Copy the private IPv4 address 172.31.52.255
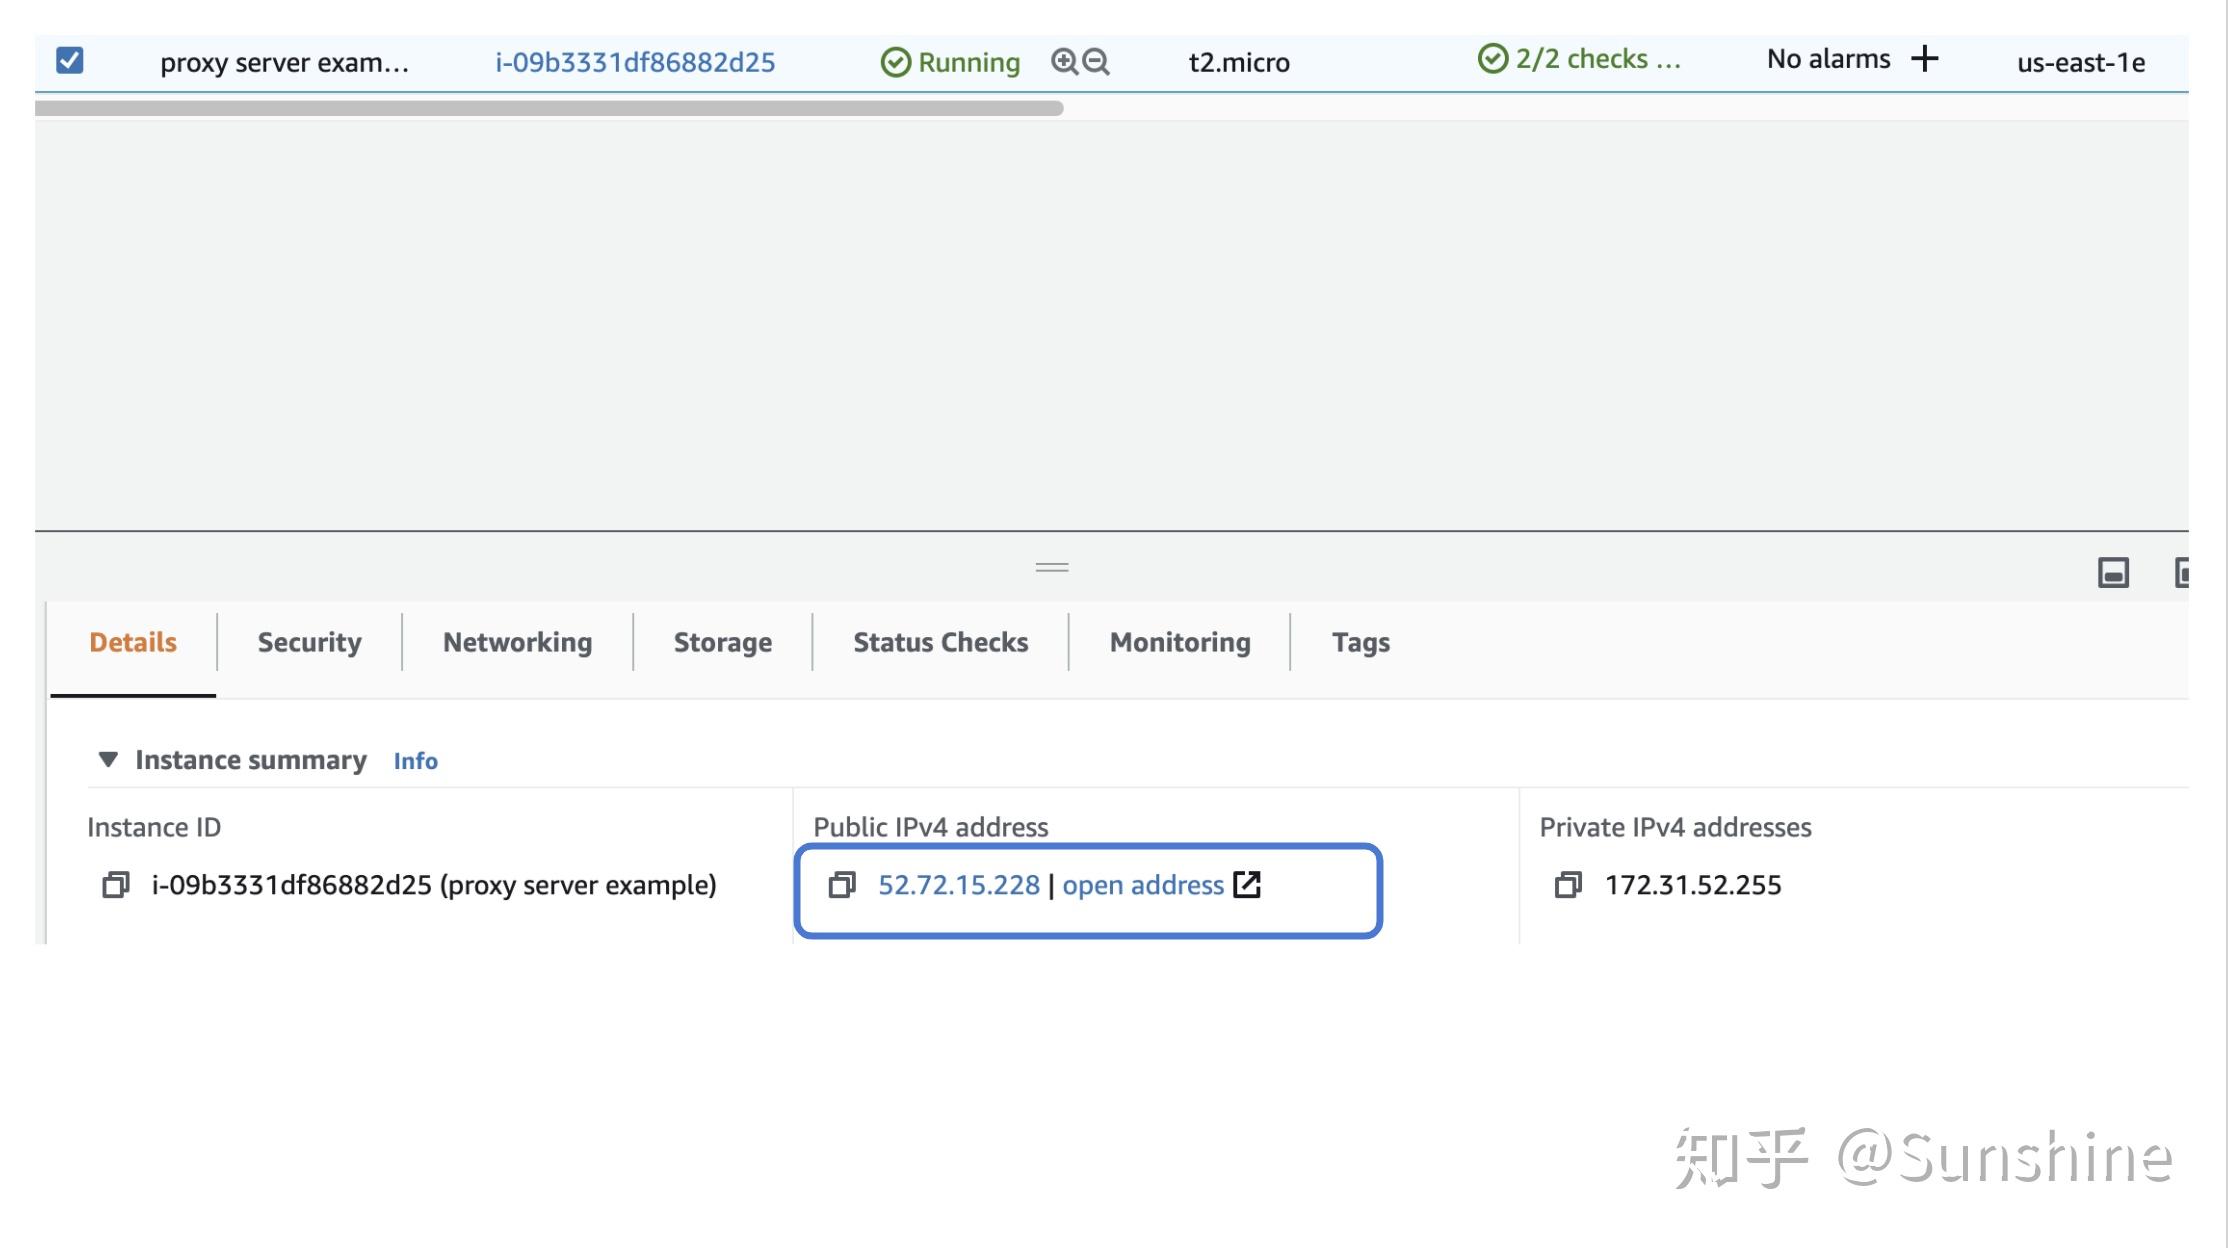2228x1248 pixels. [1568, 884]
